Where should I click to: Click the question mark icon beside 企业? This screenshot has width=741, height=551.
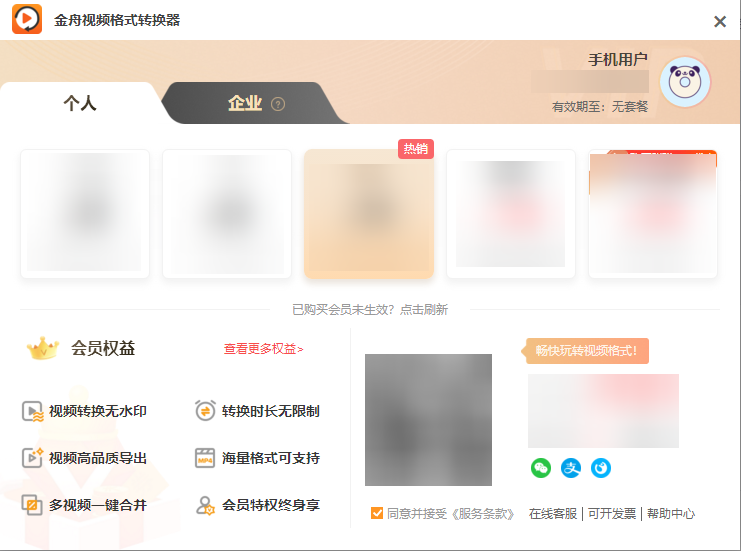click(278, 104)
